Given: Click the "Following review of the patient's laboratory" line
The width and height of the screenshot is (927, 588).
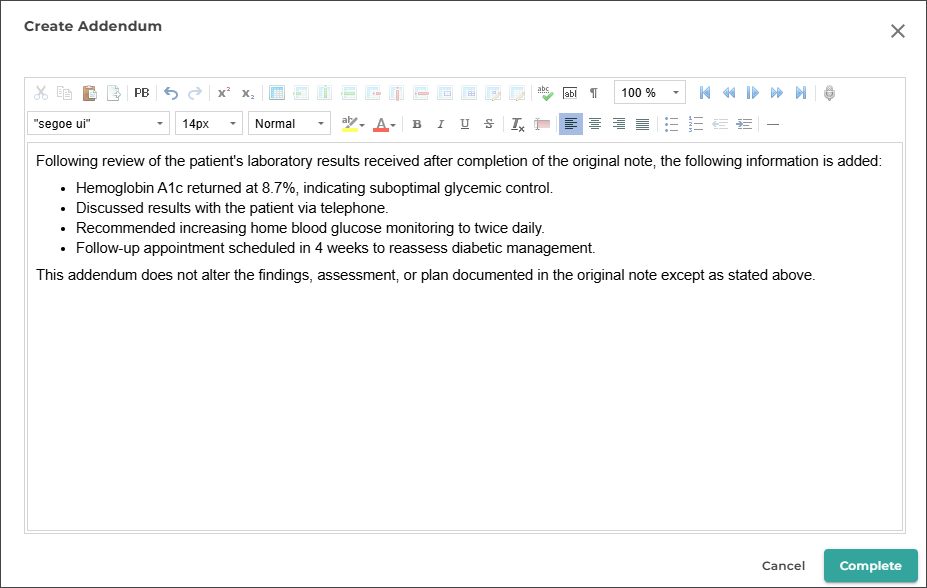Looking at the screenshot, I should [459, 161].
